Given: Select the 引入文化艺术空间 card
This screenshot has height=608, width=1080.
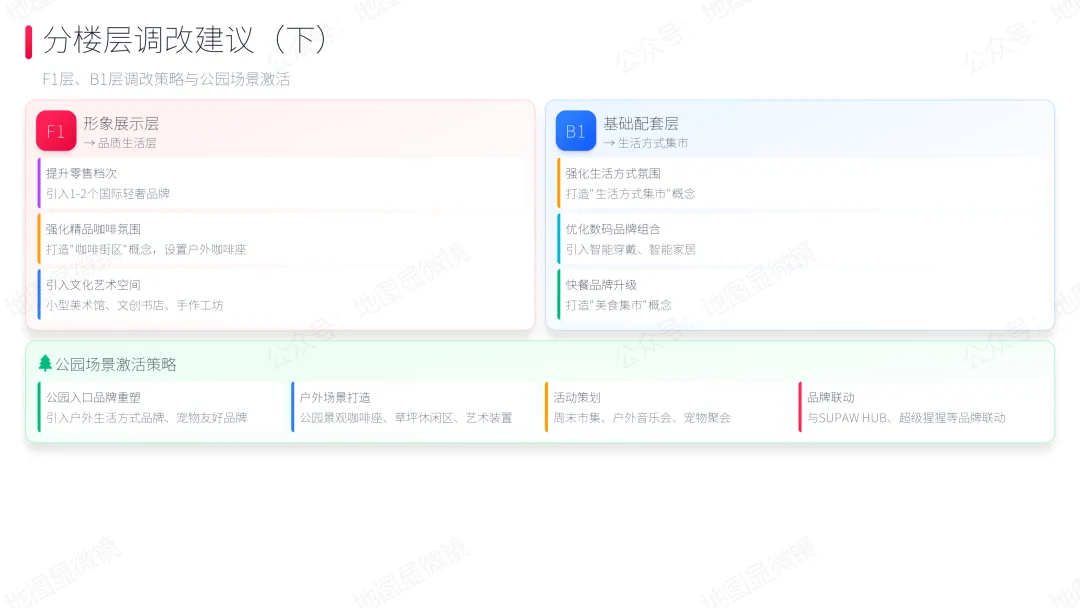Looking at the screenshot, I should [285, 295].
